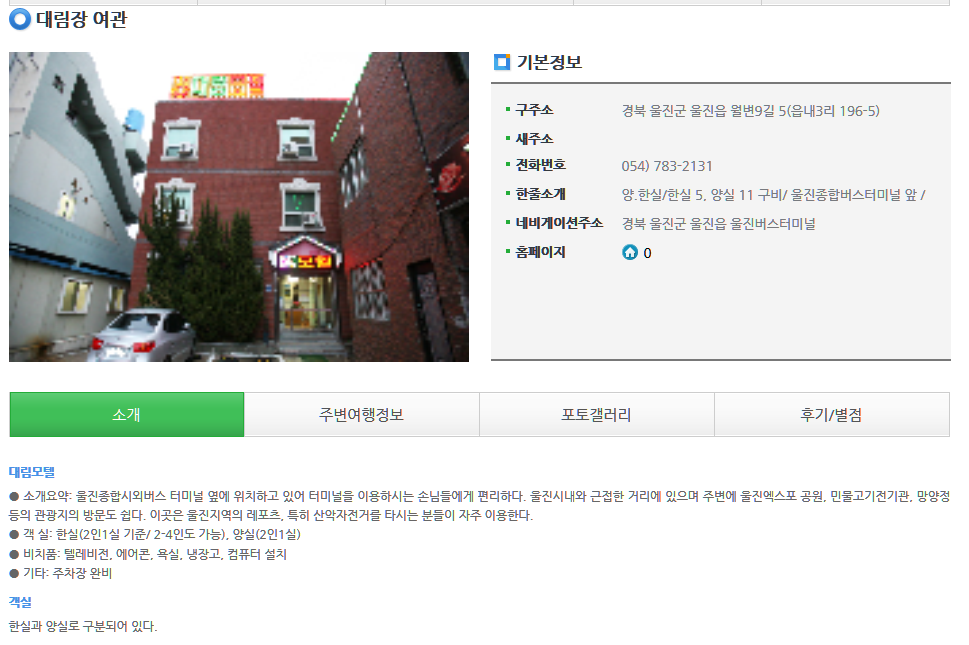The height and width of the screenshot is (645, 969).
Task: Click the homepage house icon
Action: [x=629, y=252]
